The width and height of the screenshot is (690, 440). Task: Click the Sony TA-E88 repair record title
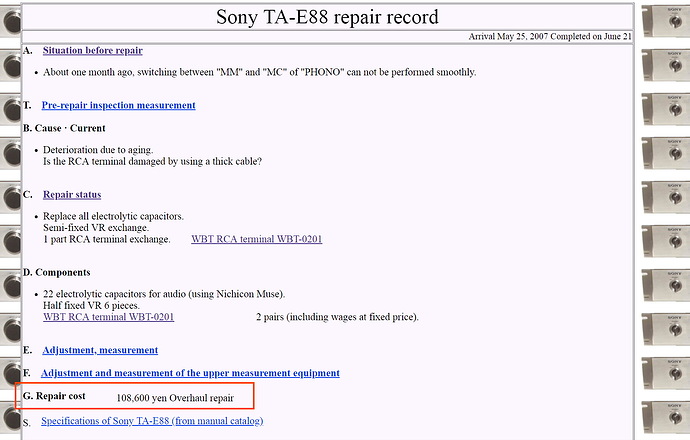pos(327,17)
